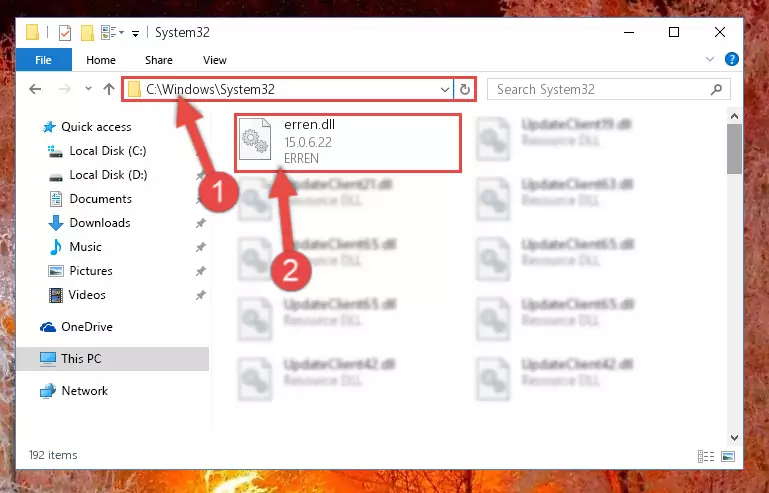Click the vertical scrollbar thumb
The height and width of the screenshot is (493, 769).
coord(734,149)
